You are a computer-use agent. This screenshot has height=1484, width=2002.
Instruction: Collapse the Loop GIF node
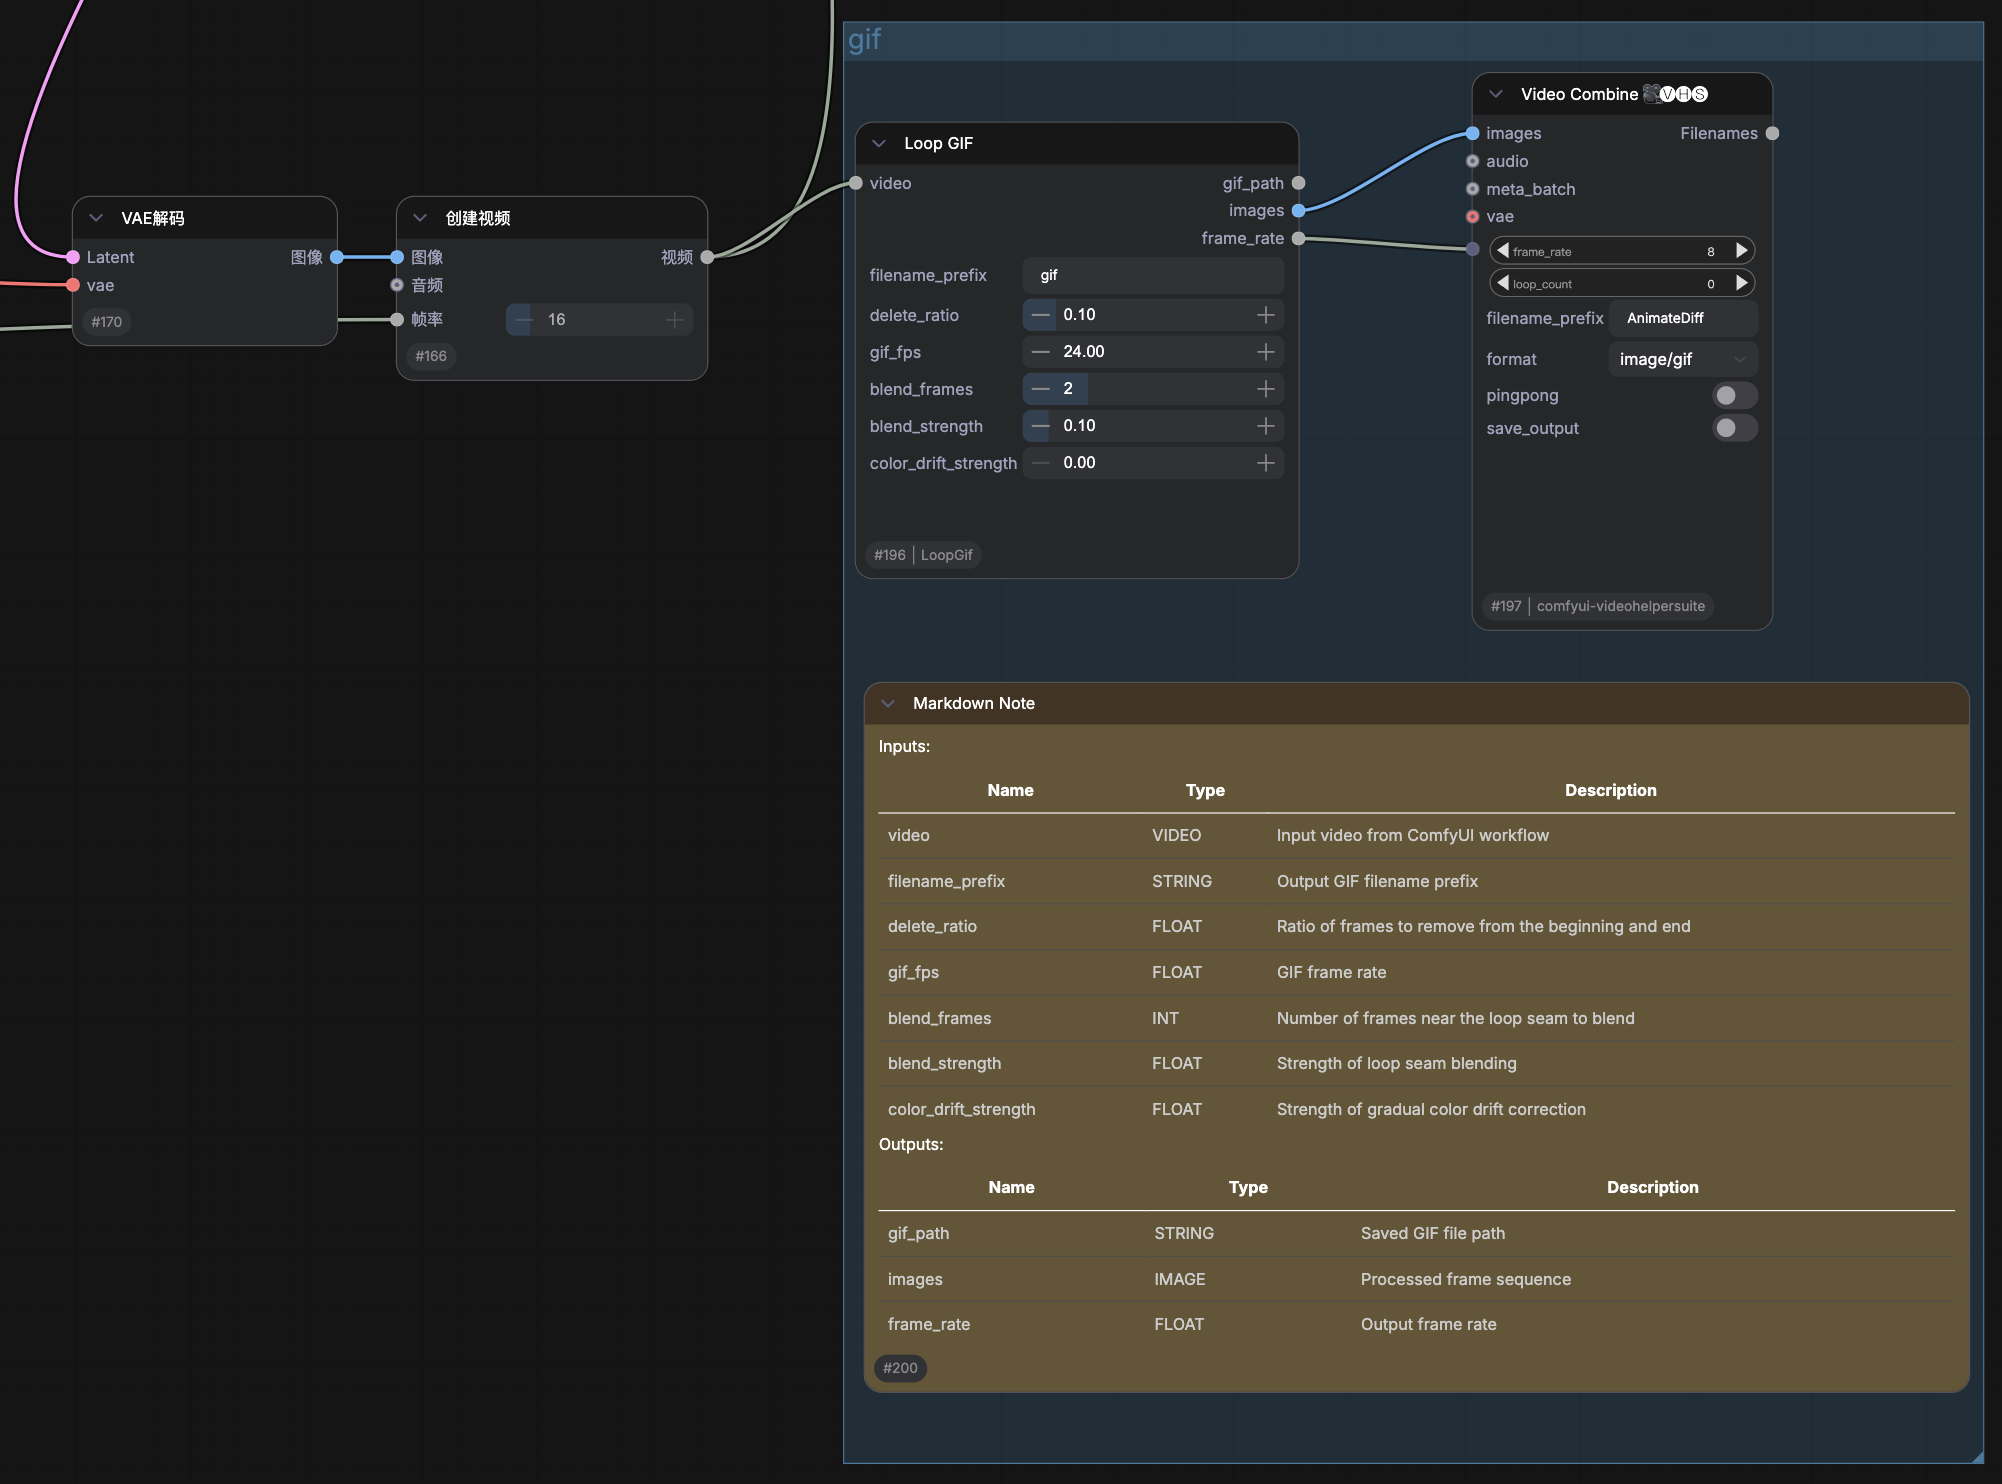click(x=879, y=143)
